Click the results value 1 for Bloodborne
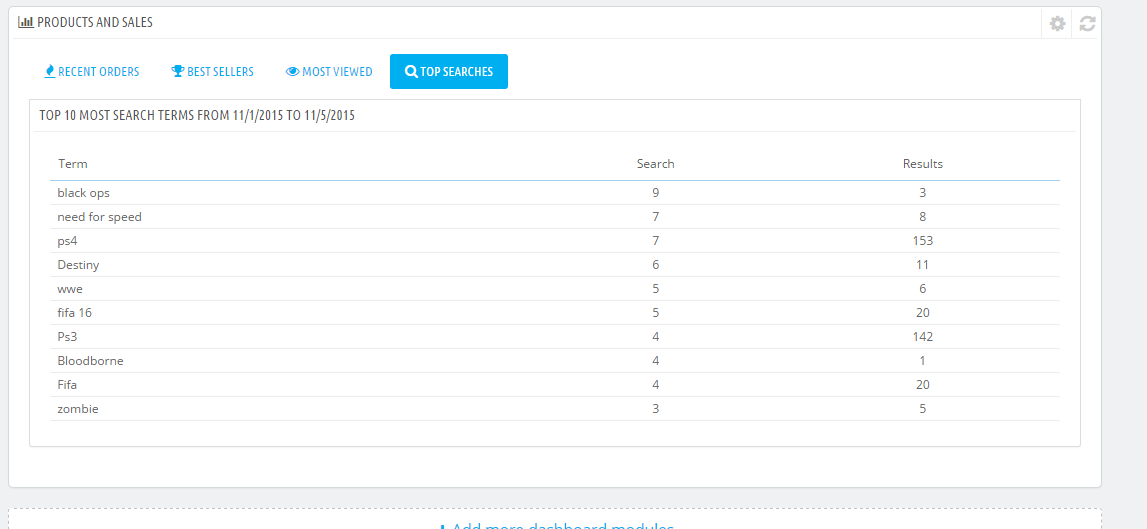The height and width of the screenshot is (529, 1147). (x=922, y=361)
